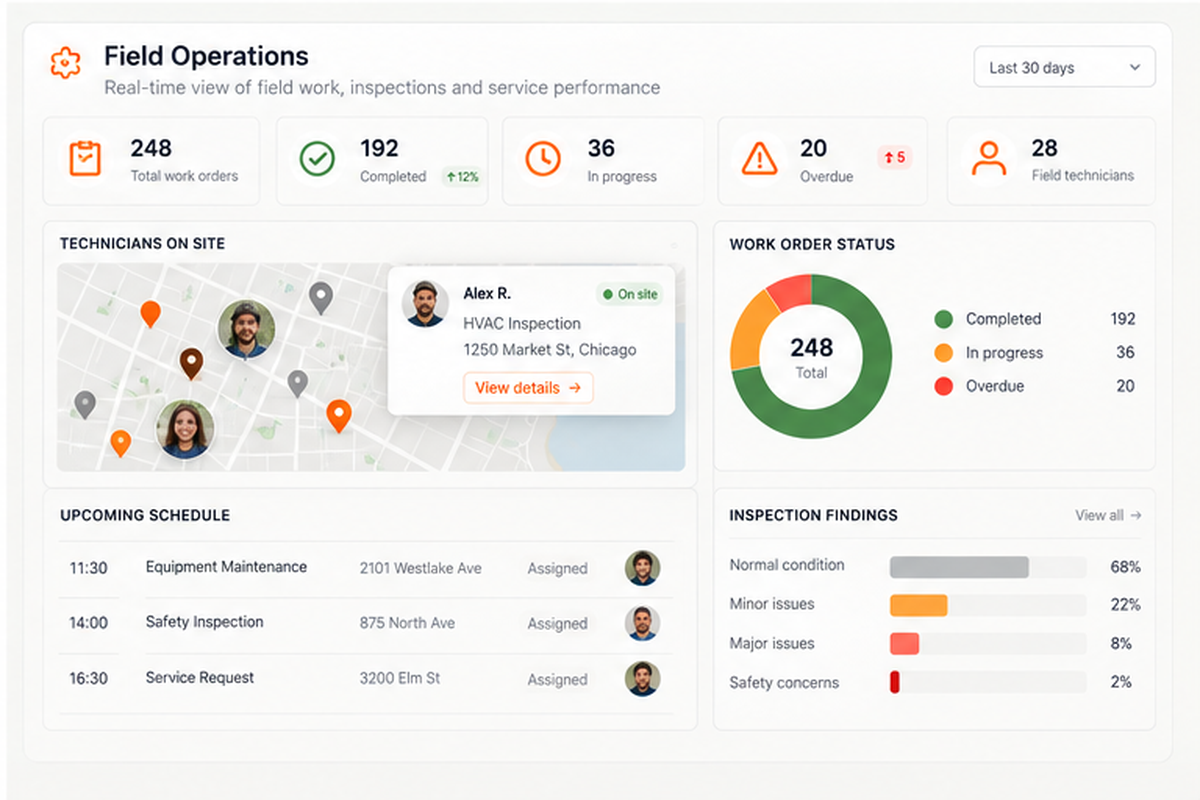Click the 2101 Westlake Ave address
The width and height of the screenshot is (1200, 800).
[420, 568]
